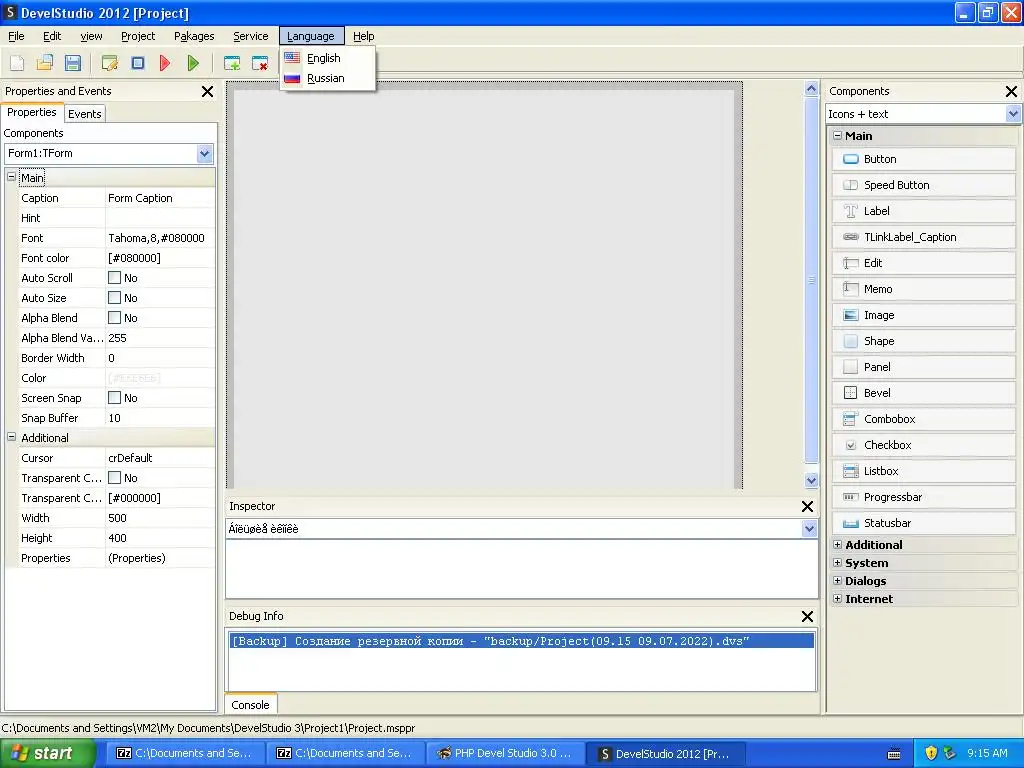Collapse the Main components category

point(837,135)
